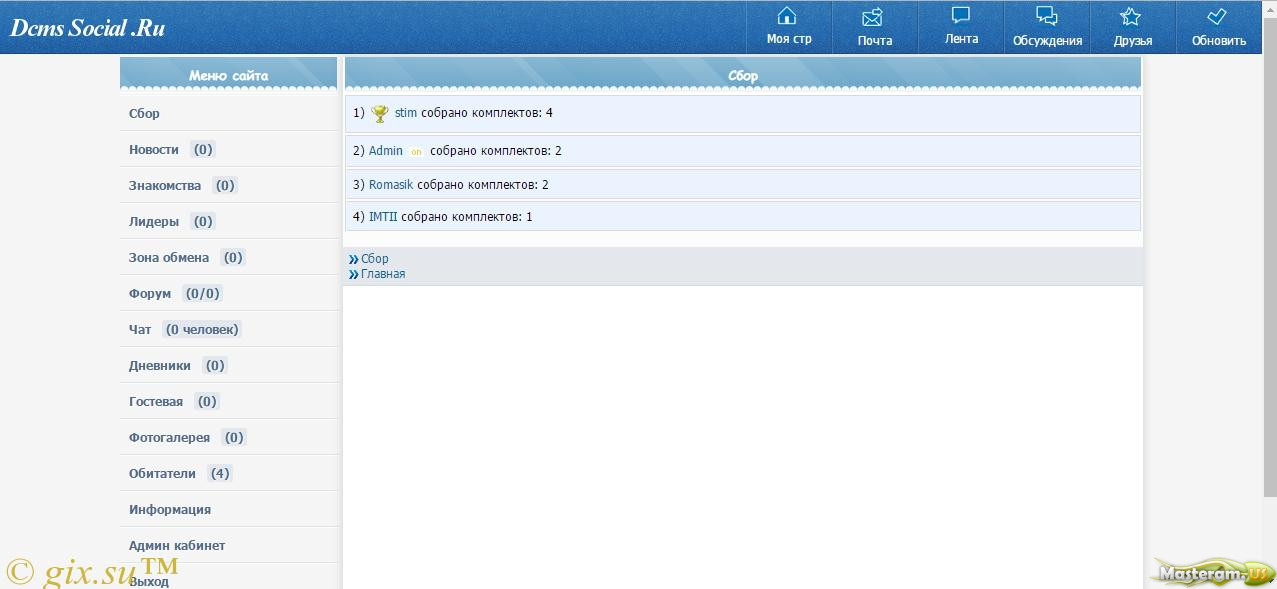This screenshot has height=589, width=1277.
Task: Open the user profile Romasik
Action: [391, 185]
